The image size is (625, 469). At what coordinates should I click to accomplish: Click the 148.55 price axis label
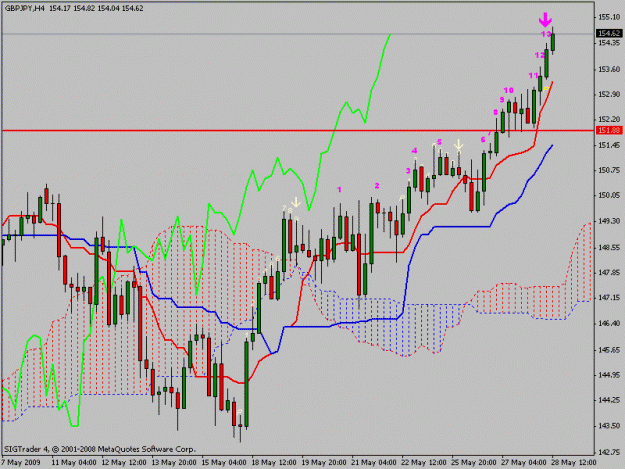608,247
